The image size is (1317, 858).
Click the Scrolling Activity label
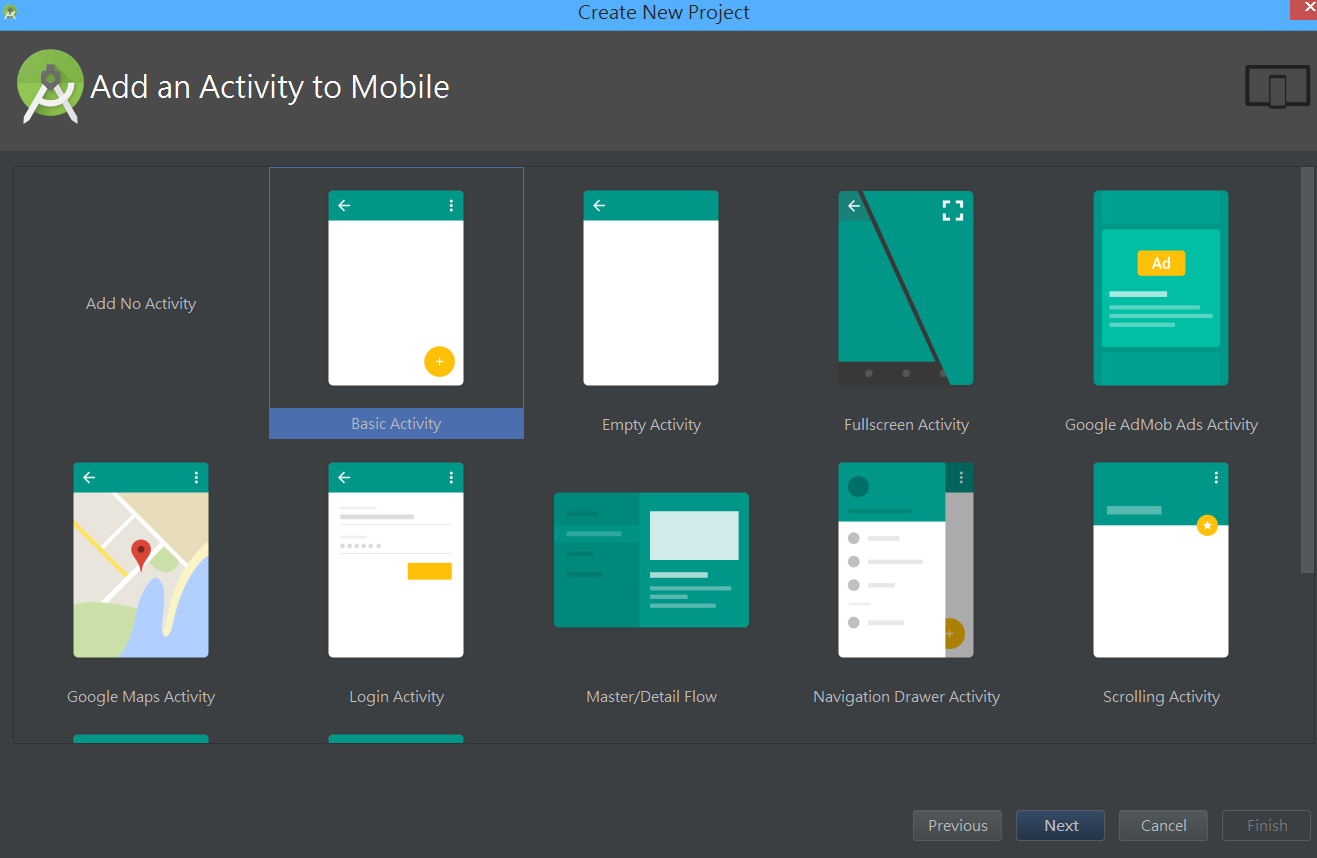1161,697
